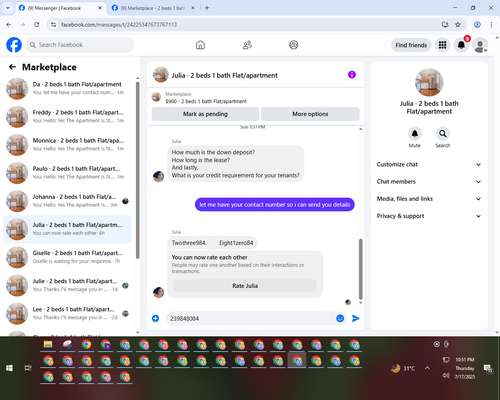Open the Facebook logo home link
This screenshot has width=500, height=400.
[14, 45]
